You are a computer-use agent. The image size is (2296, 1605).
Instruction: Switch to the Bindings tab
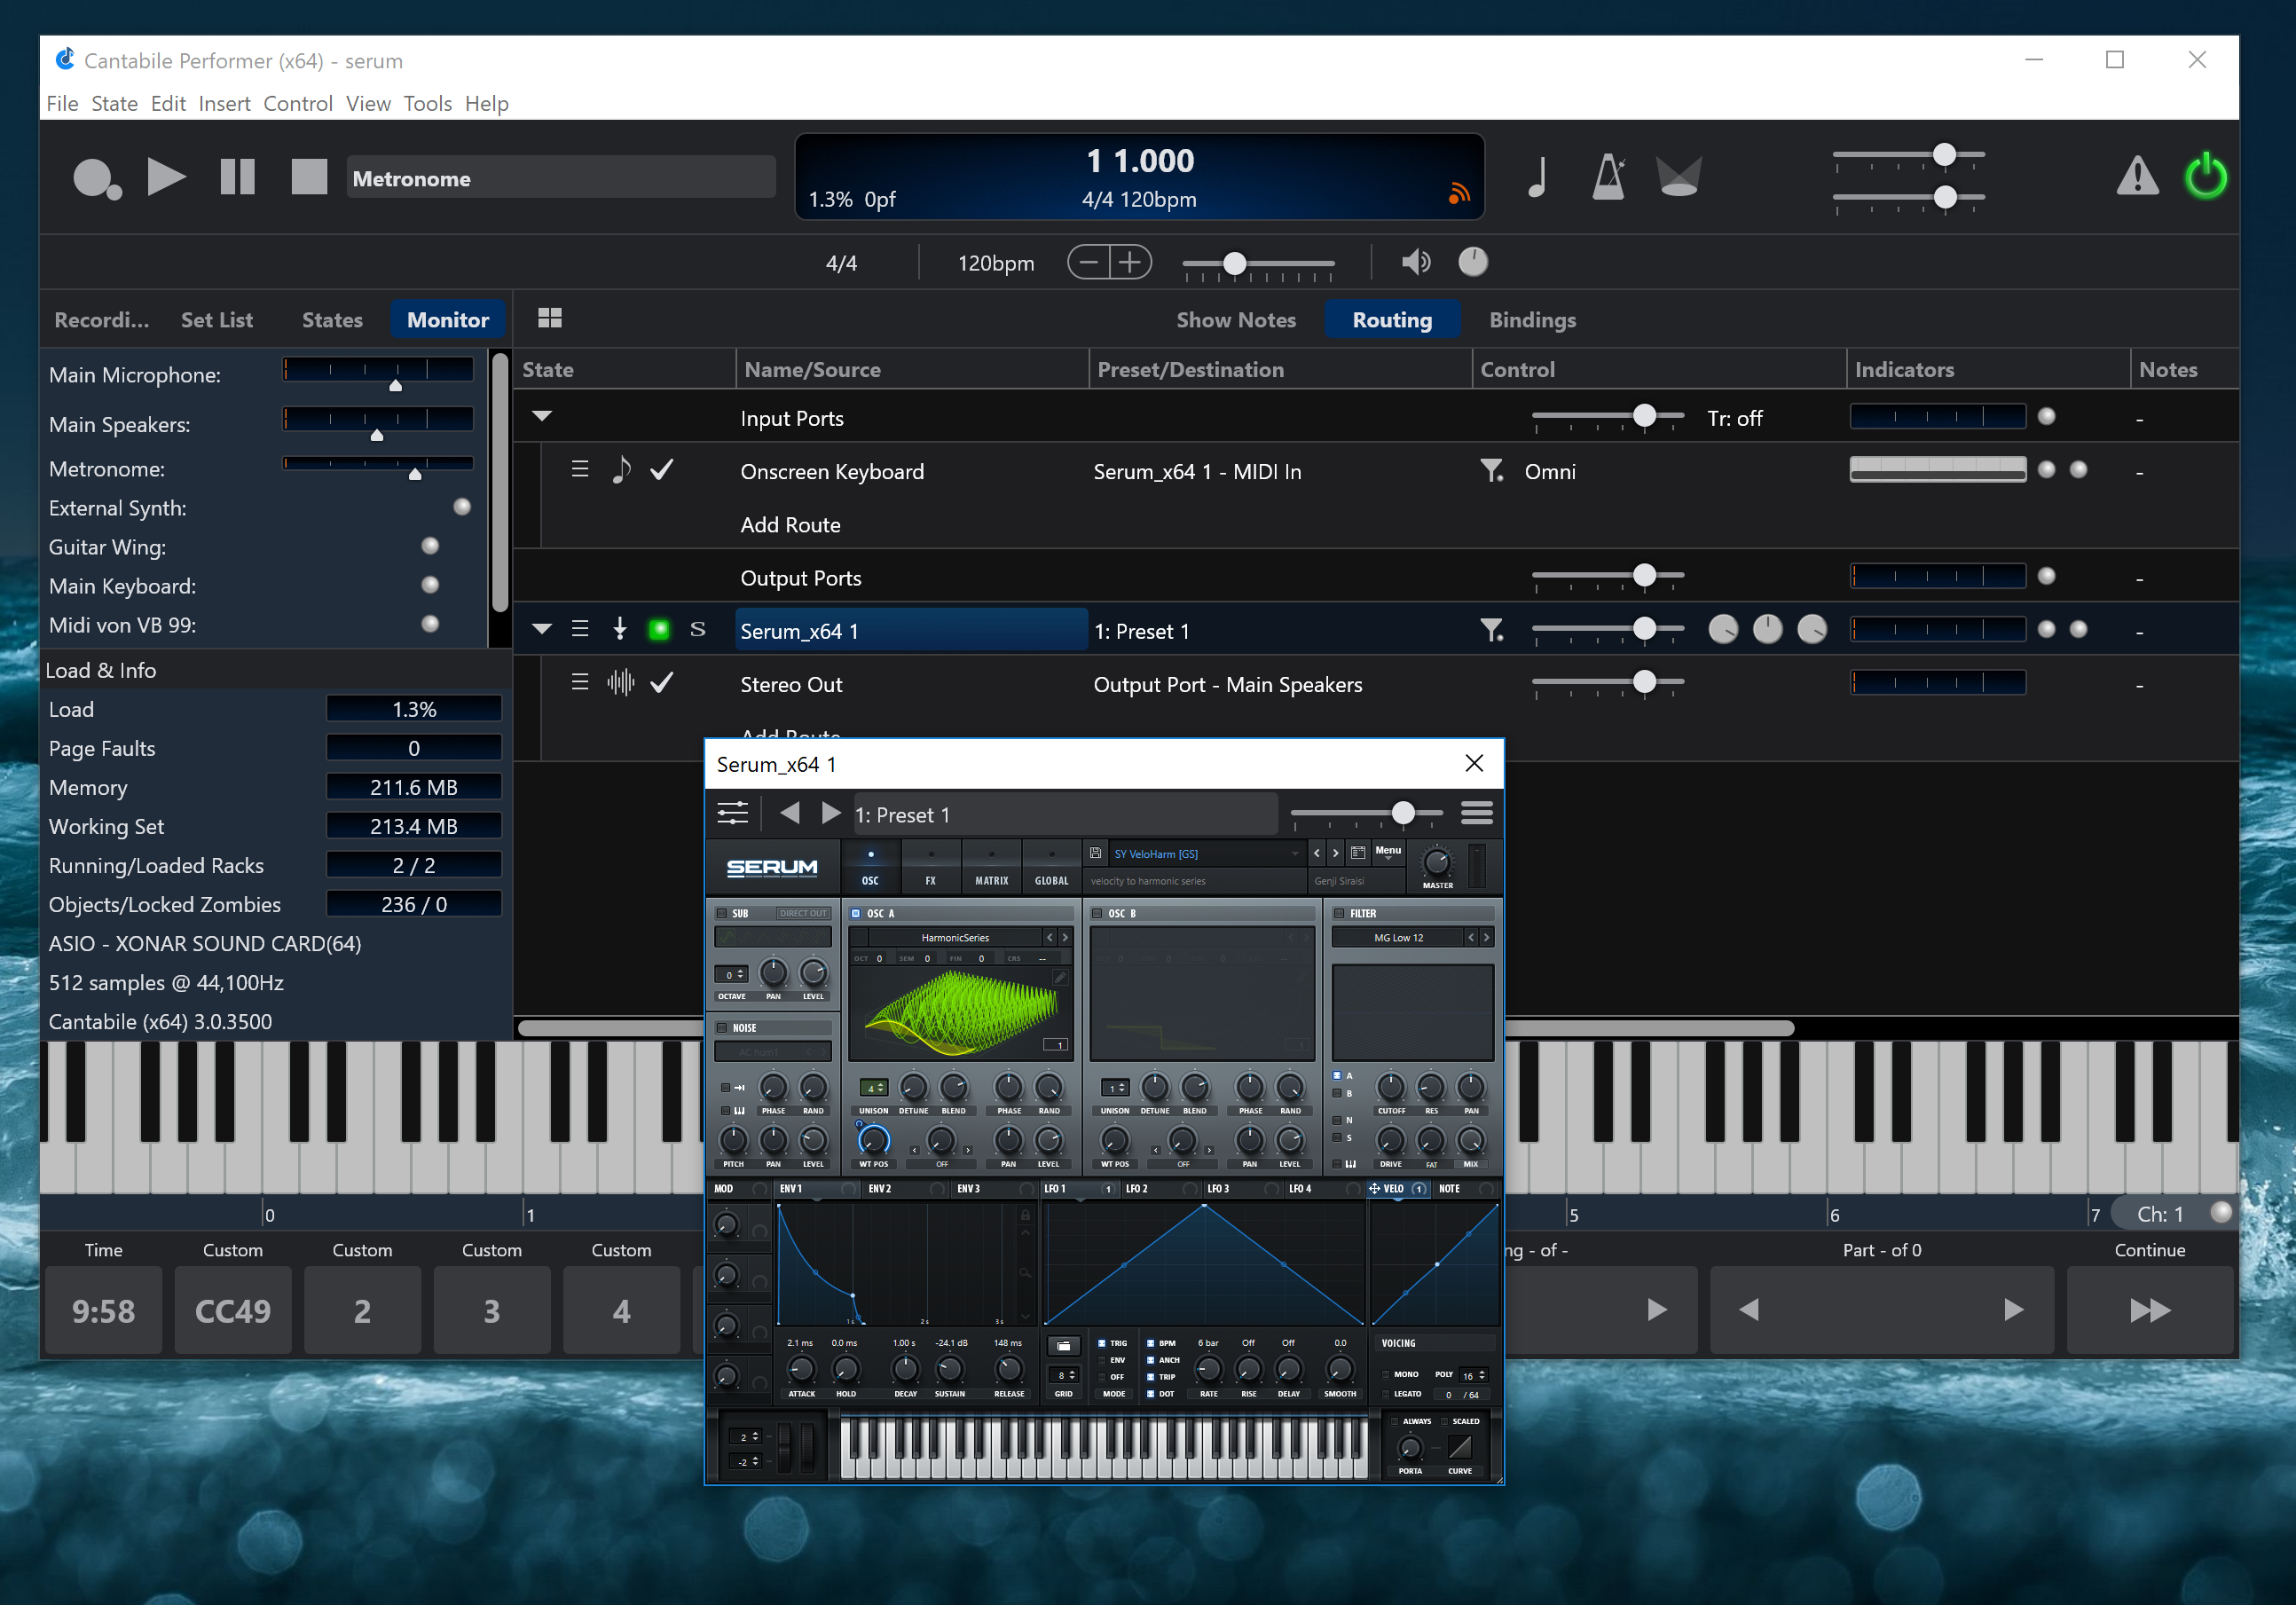(1532, 320)
